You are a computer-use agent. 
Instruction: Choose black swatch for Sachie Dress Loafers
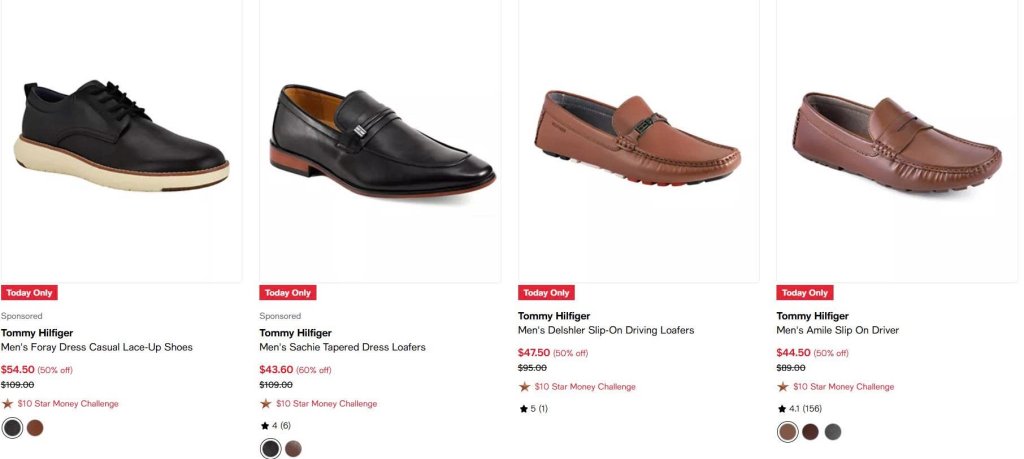coord(270,449)
